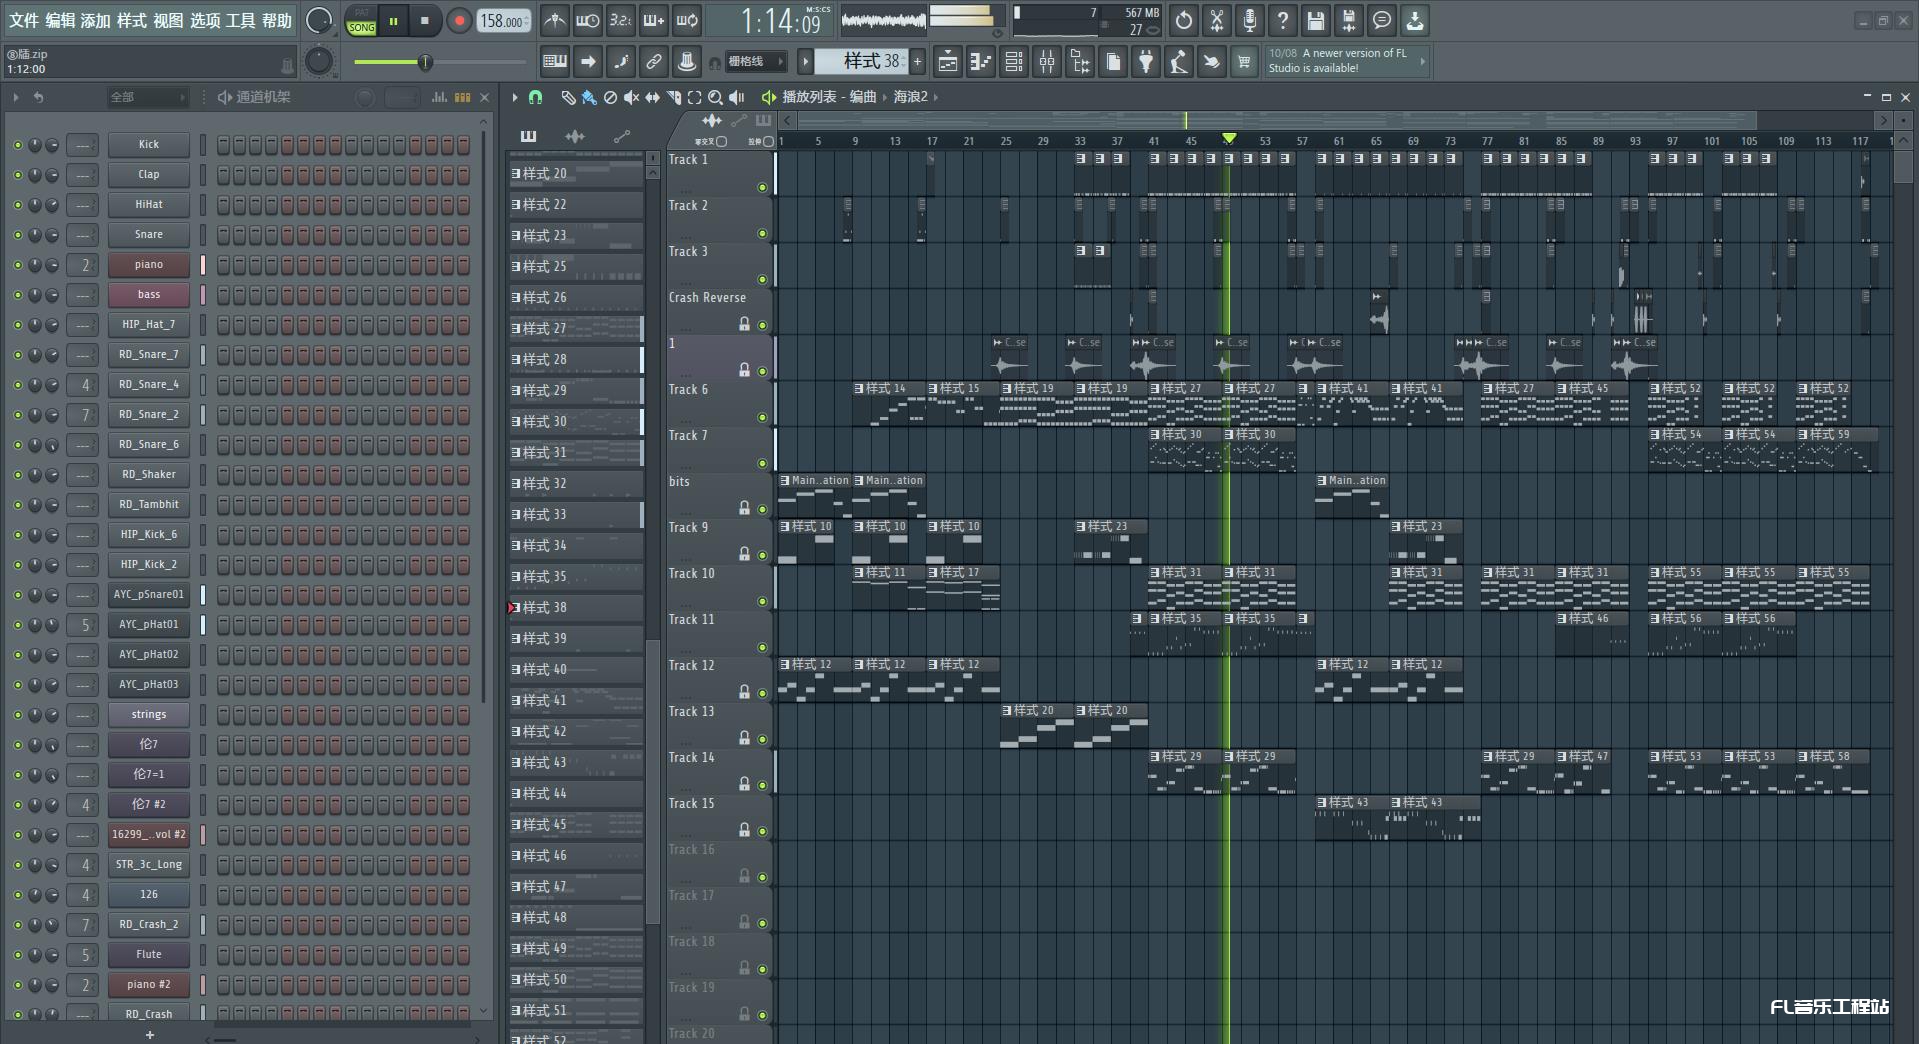
Task: Pause playback with the pause button
Action: coord(393,21)
